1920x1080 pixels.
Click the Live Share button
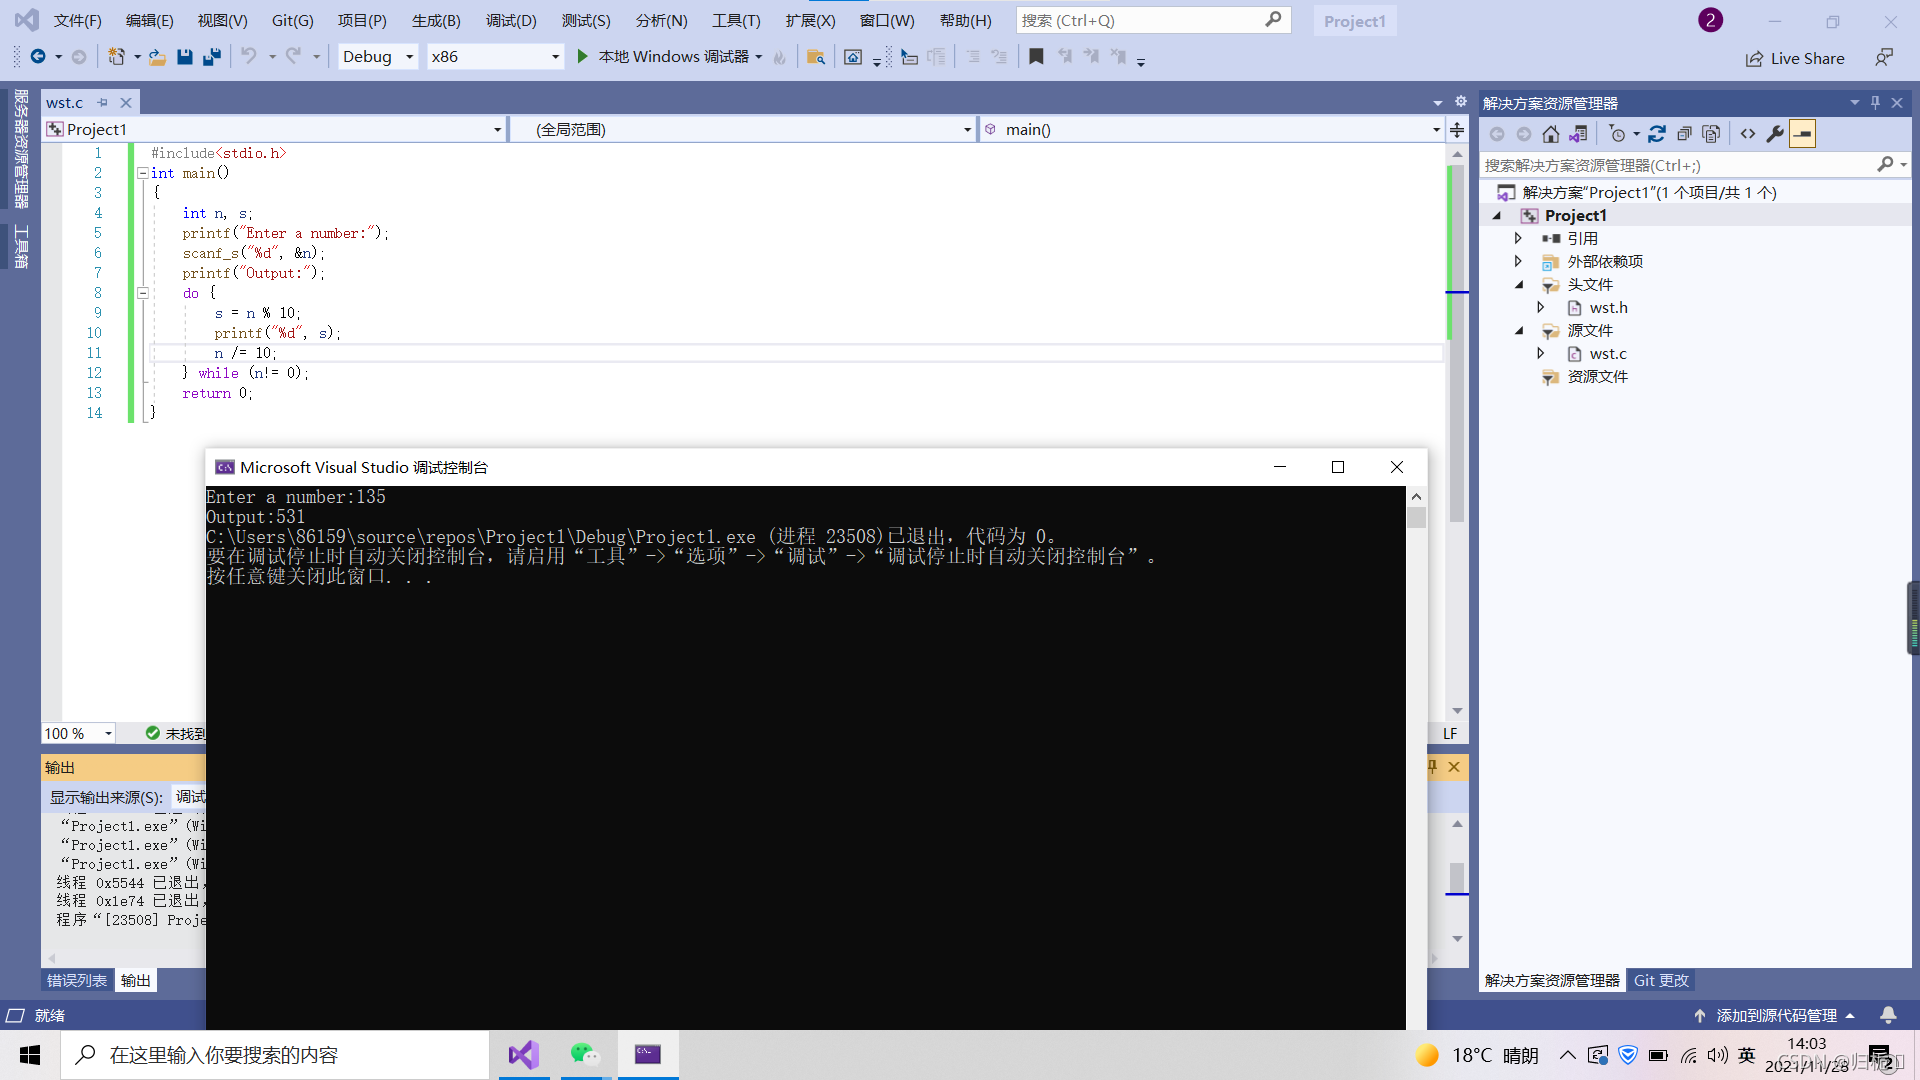tap(1795, 58)
